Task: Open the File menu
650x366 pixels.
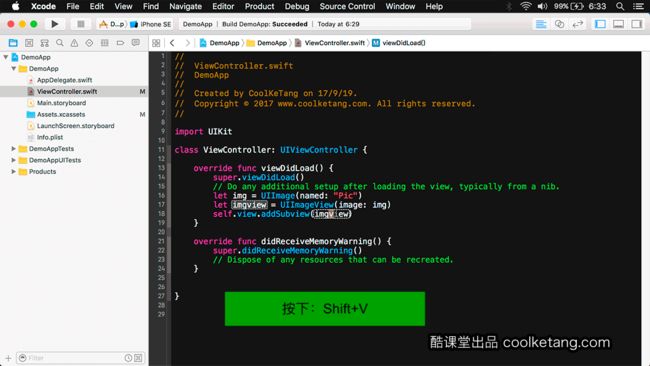Action: 73,6
